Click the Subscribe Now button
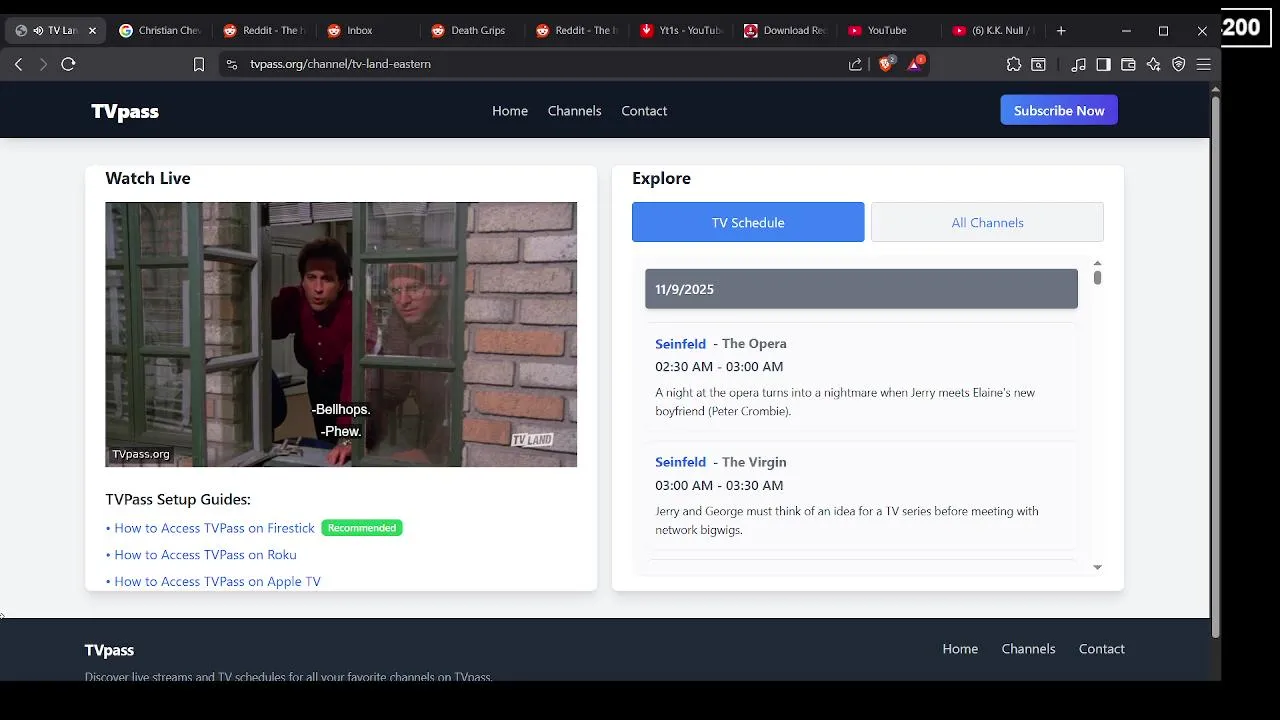 [1059, 110]
